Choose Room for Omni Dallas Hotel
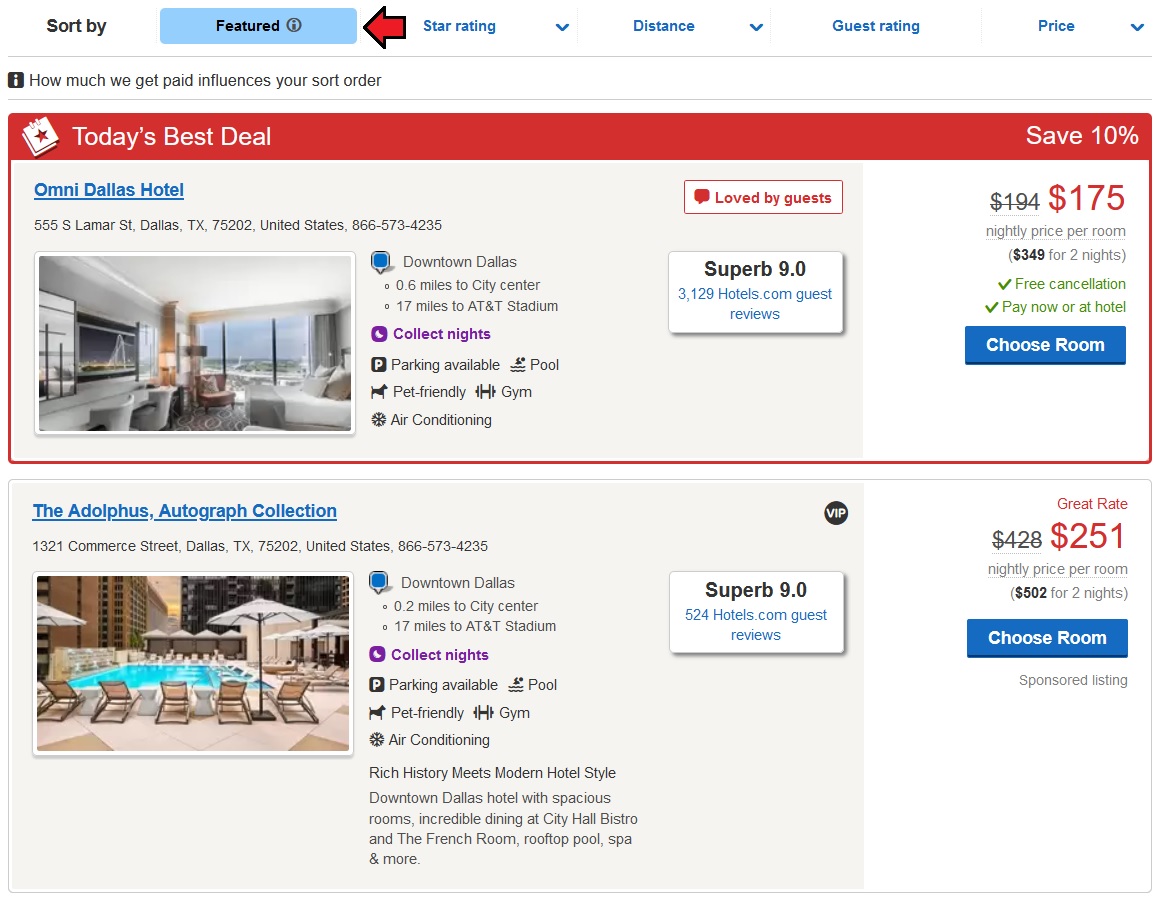Viewport: 1158px width, 901px height. 1045,345
